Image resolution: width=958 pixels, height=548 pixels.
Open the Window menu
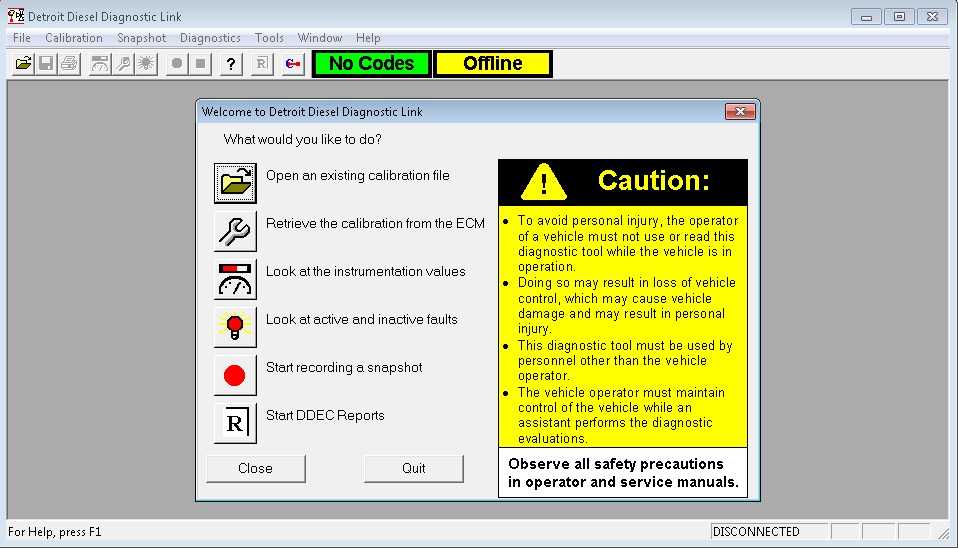coord(320,38)
